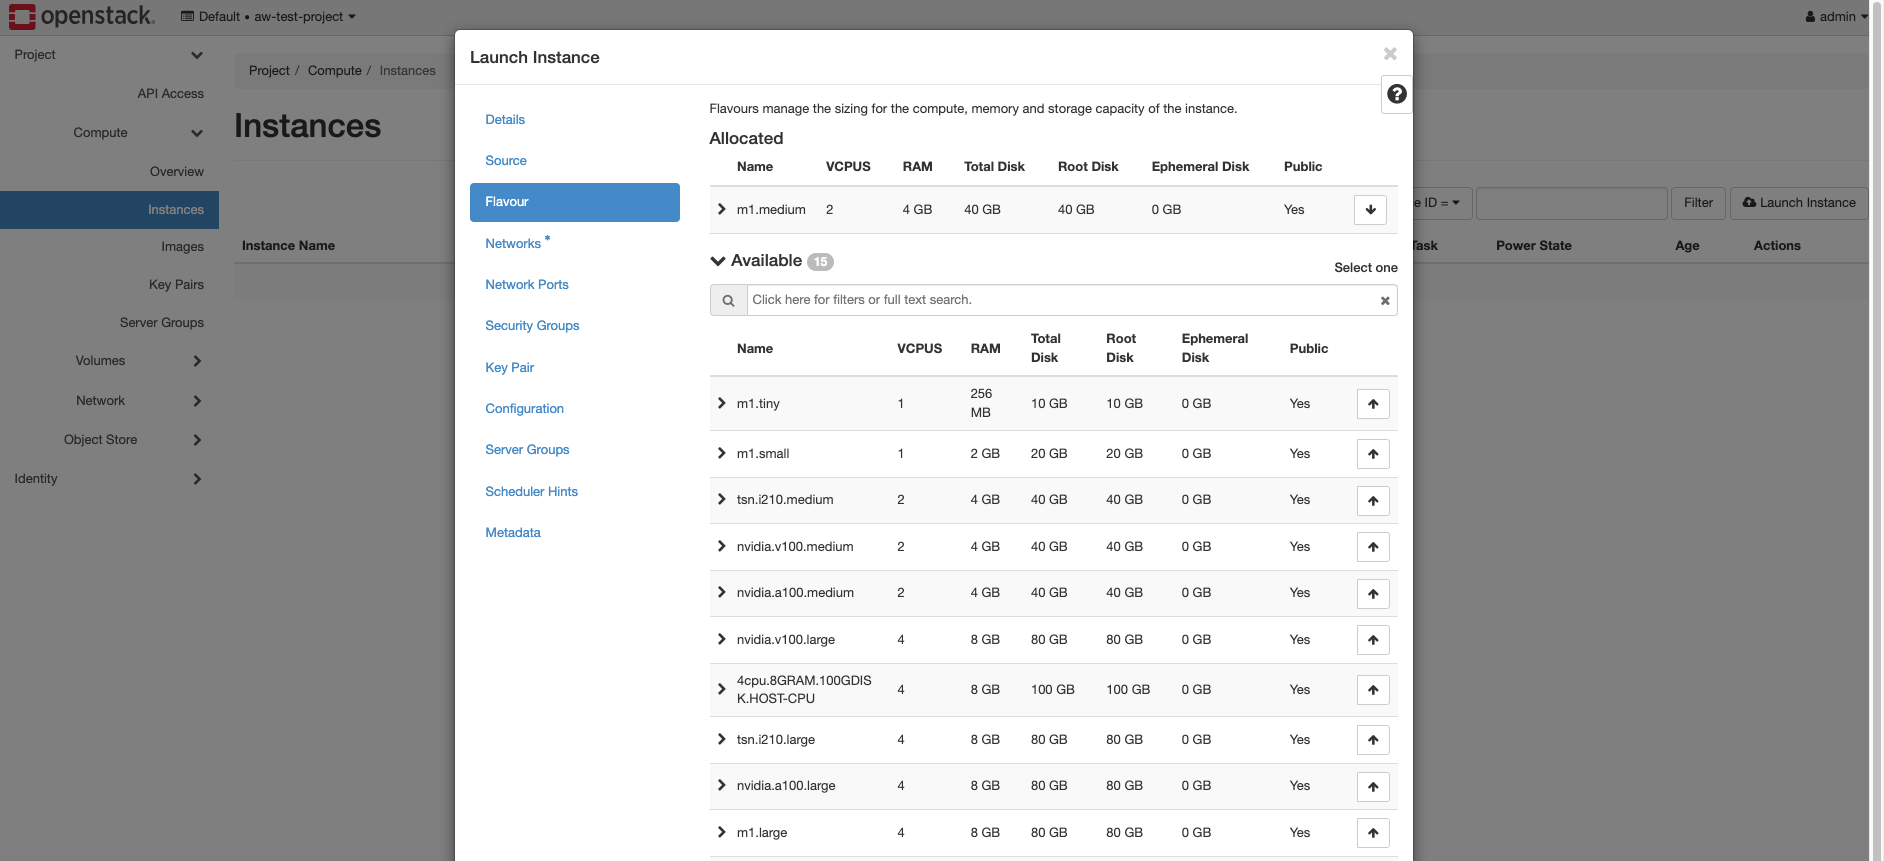Expand tsn.i210.medium row details

pos(721,499)
